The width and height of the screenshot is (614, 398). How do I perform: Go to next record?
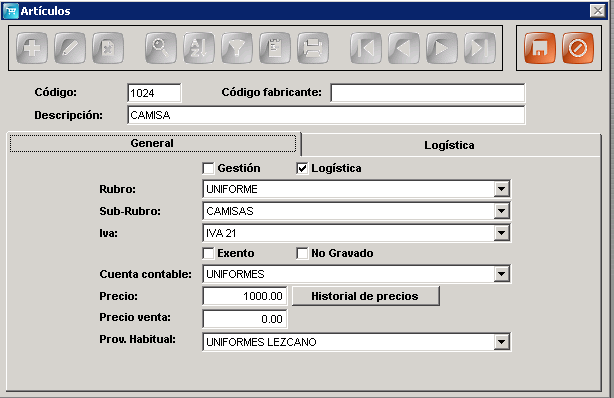(442, 48)
